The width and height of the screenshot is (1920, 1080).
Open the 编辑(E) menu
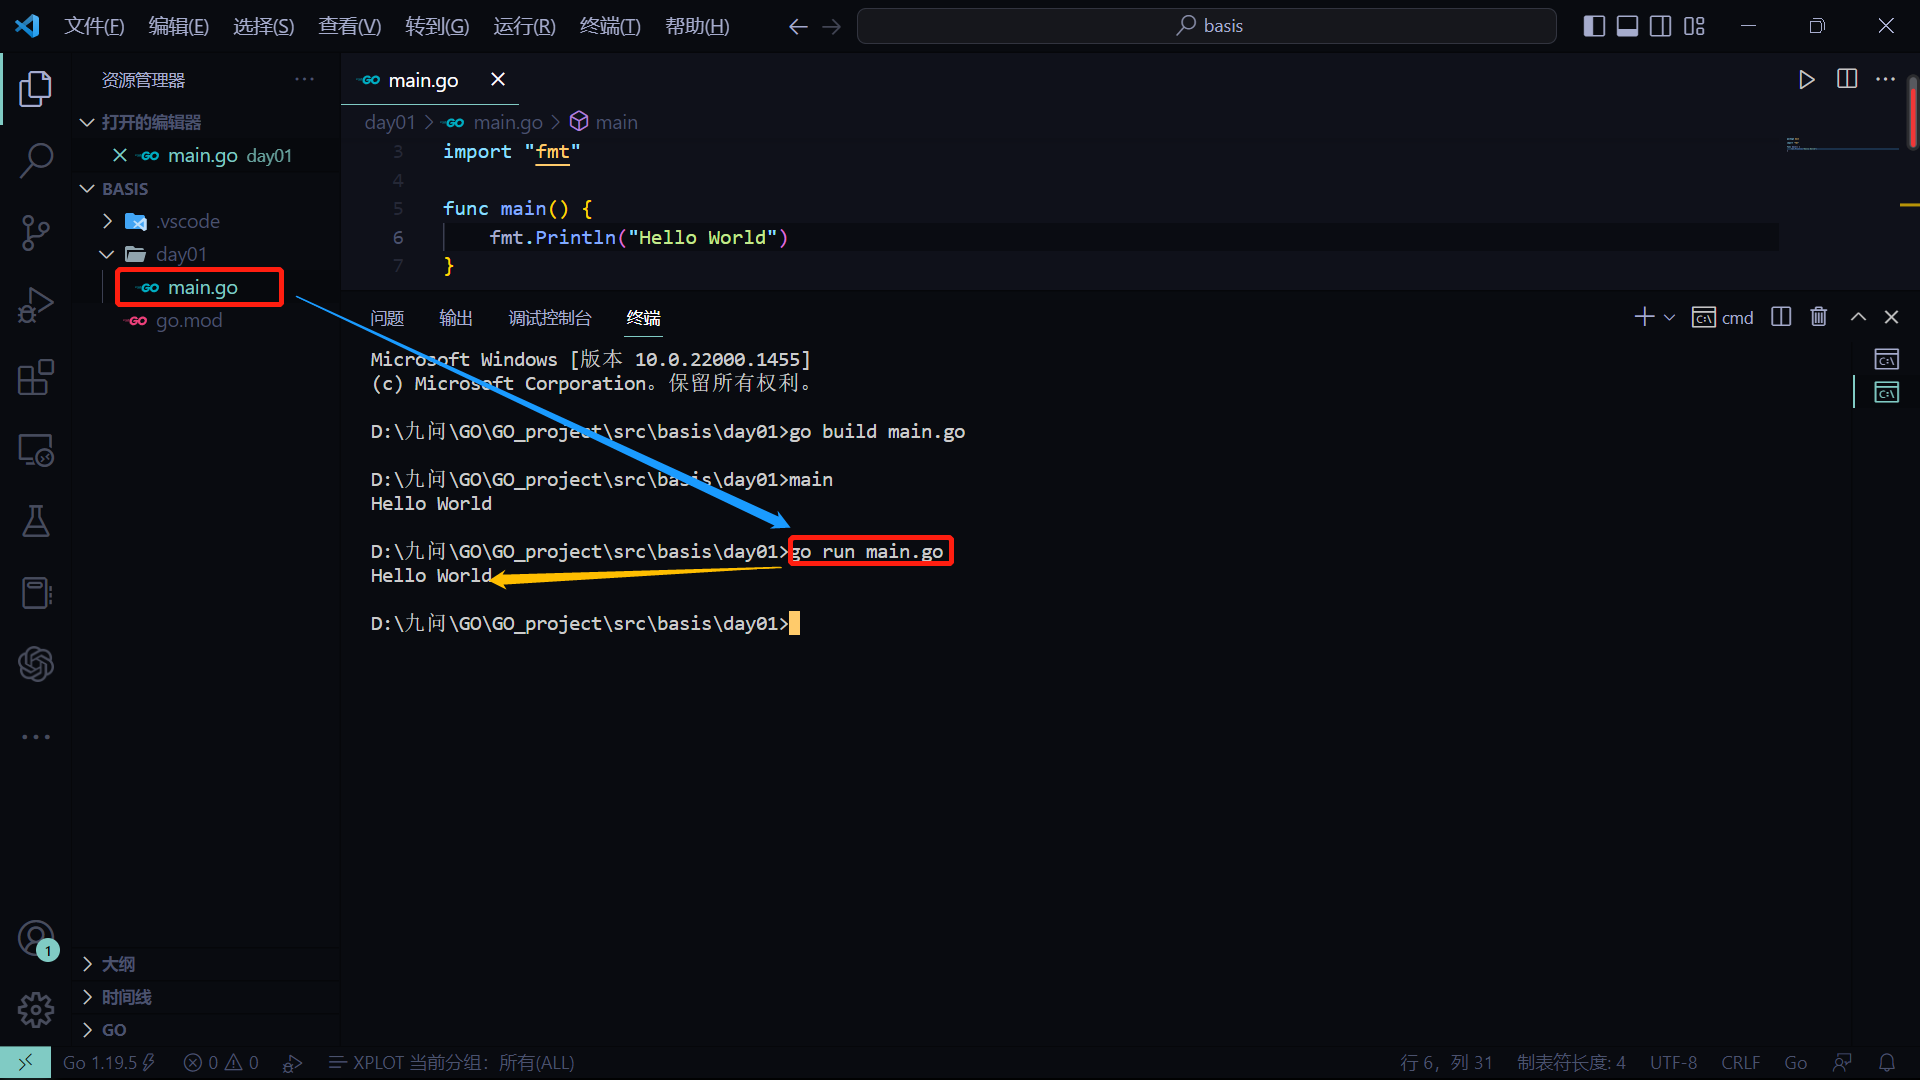click(x=179, y=27)
